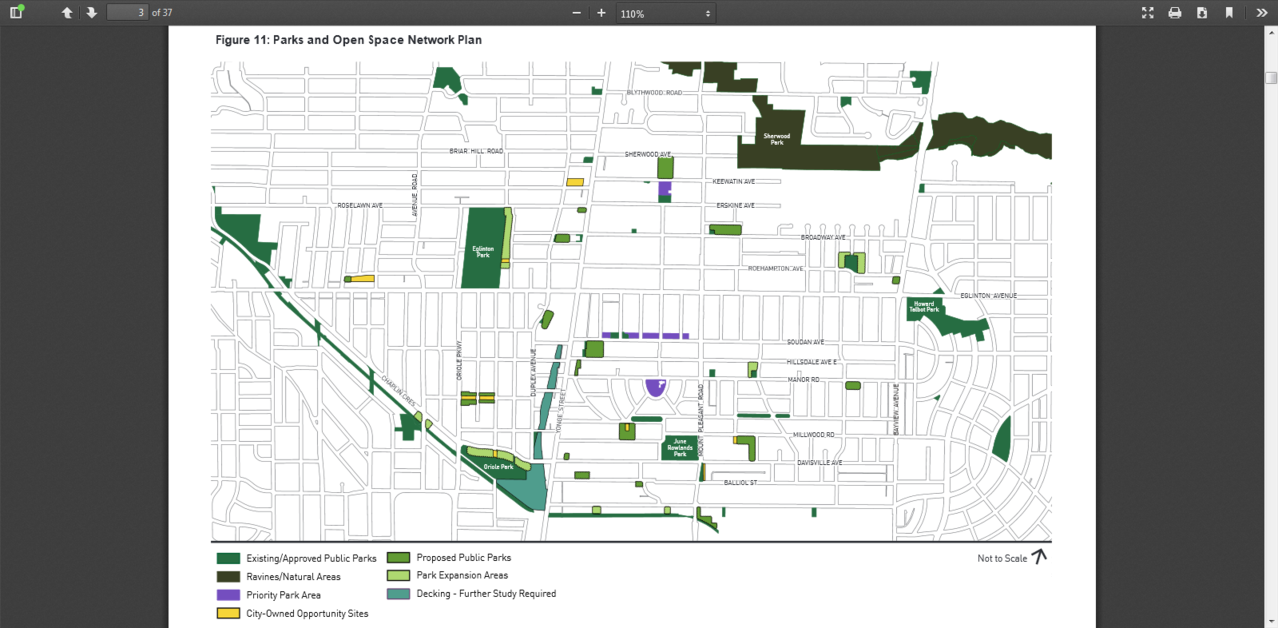Screen dimensions: 1278x628
Task: Bookmark the current view
Action: point(1229,13)
